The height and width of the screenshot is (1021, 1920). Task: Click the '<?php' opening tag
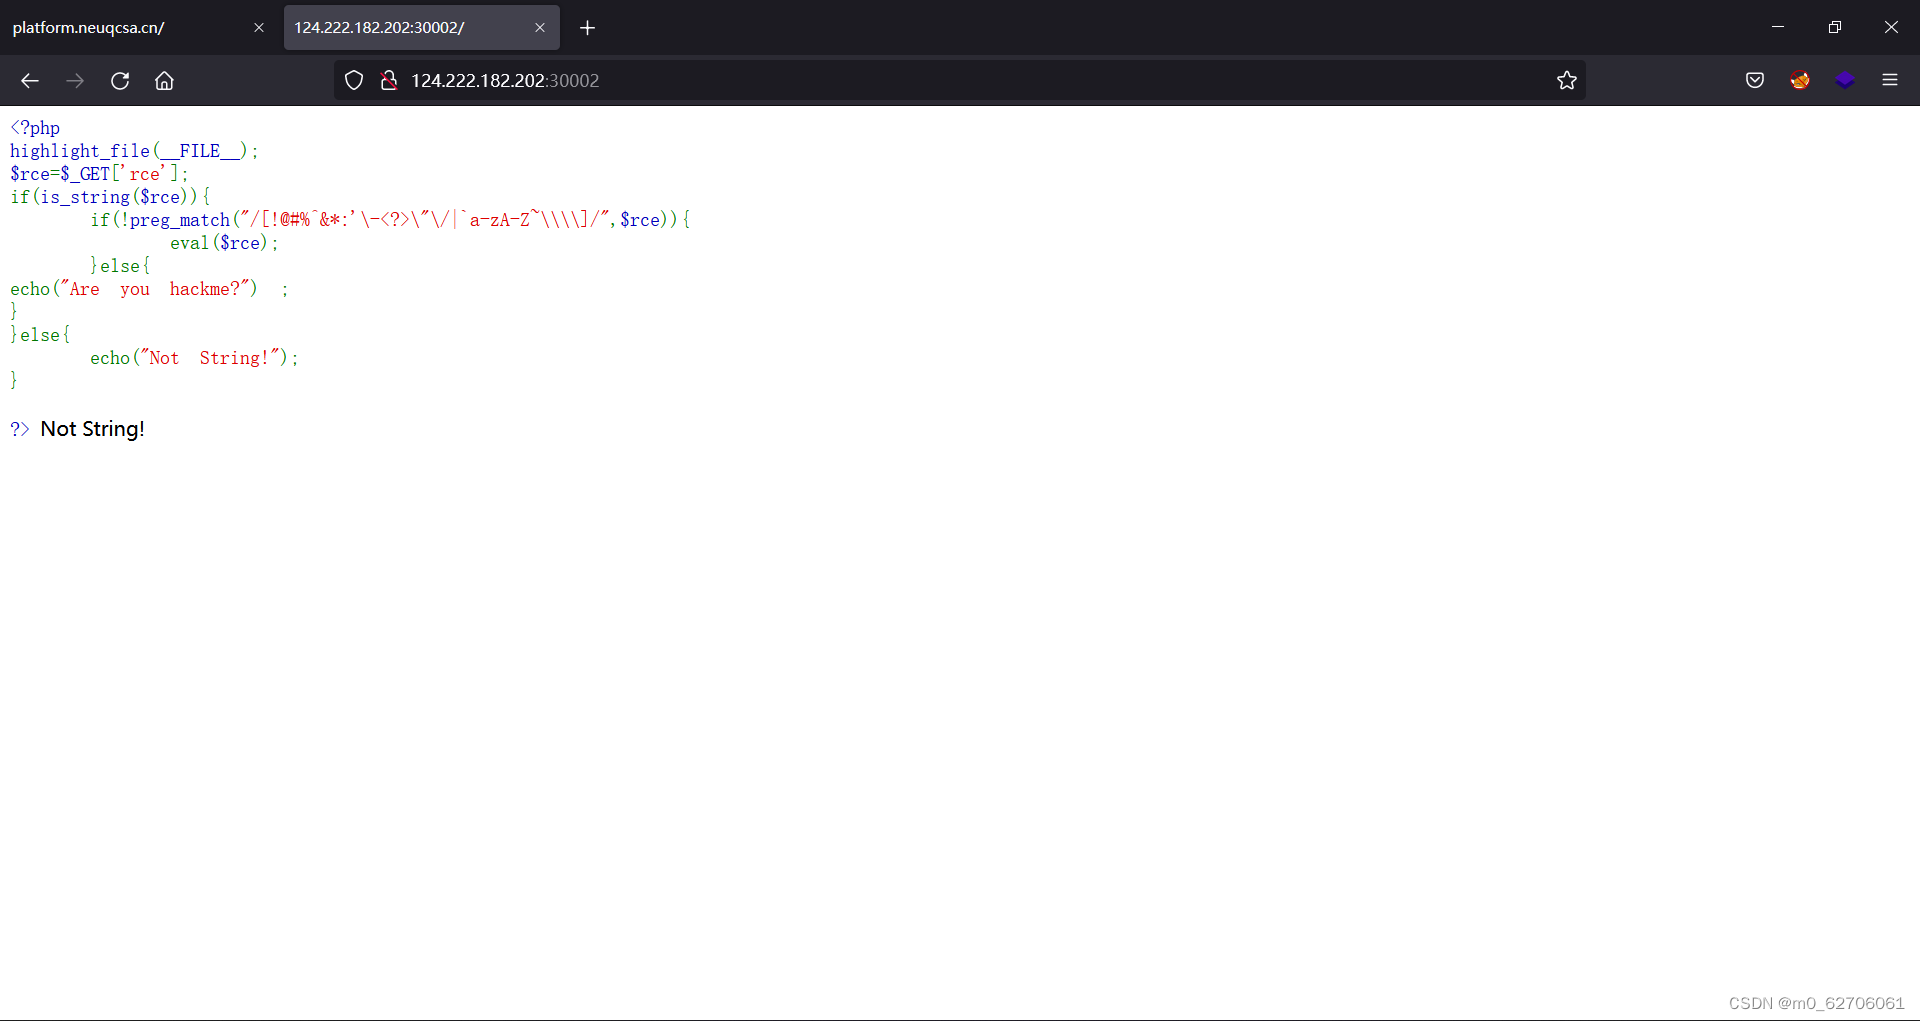coord(35,128)
